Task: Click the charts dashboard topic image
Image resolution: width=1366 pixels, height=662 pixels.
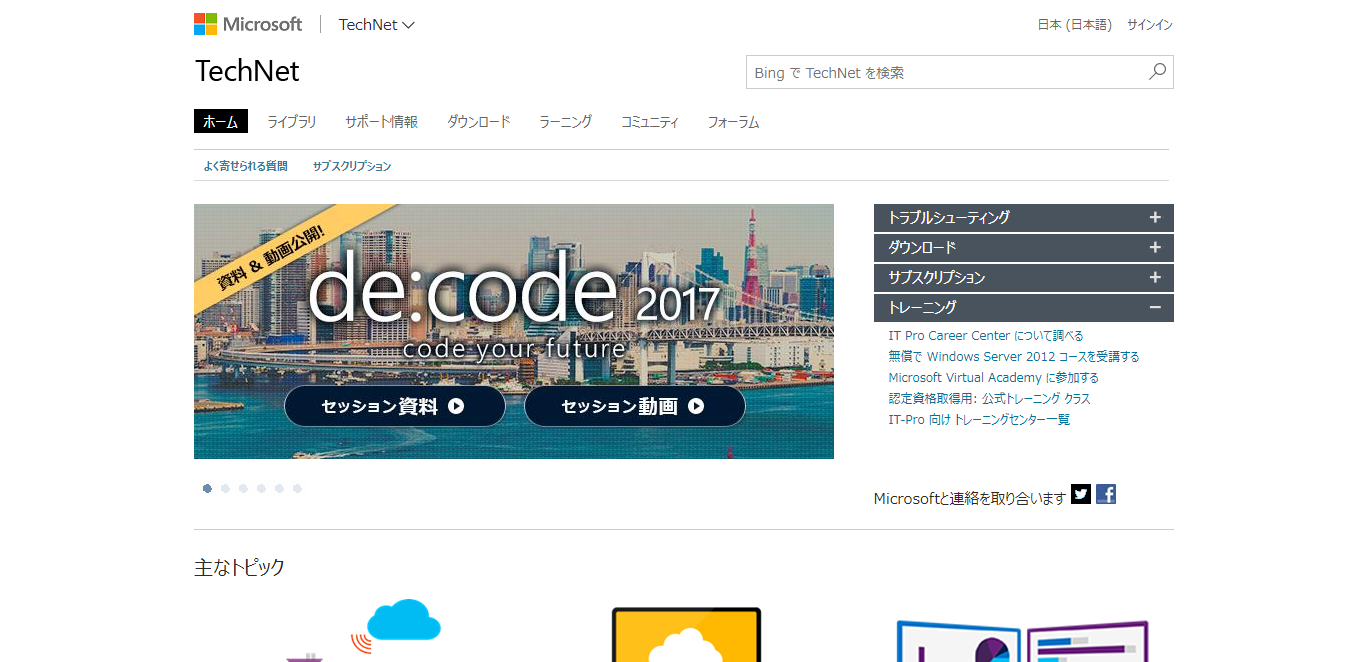Action: click(1022, 640)
